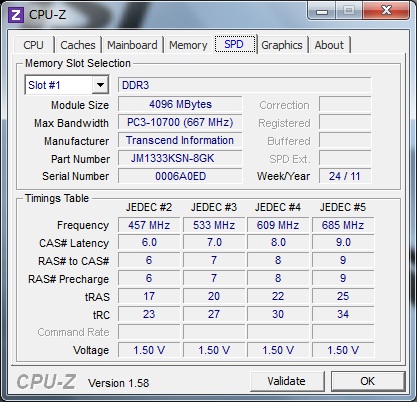Click PC3-10700 (667 MHz) bandwidth value
Screen dimensions: 417x402
(x=180, y=122)
